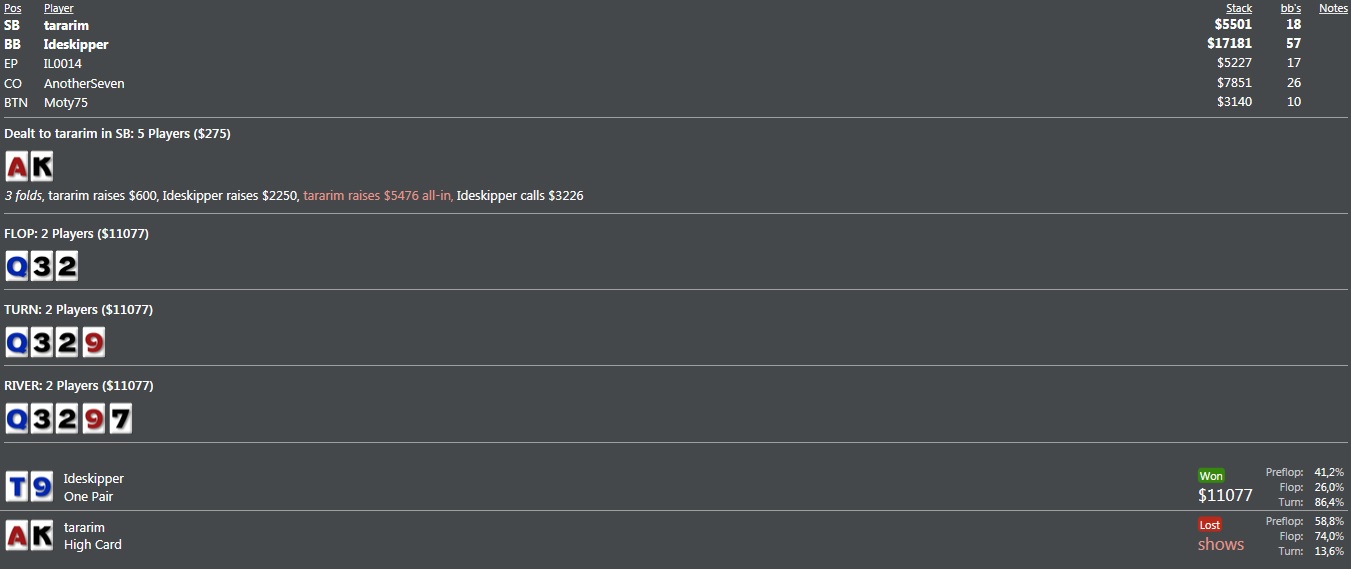Click the shows link for tararim
The height and width of the screenshot is (569, 1351).
(x=1221, y=544)
